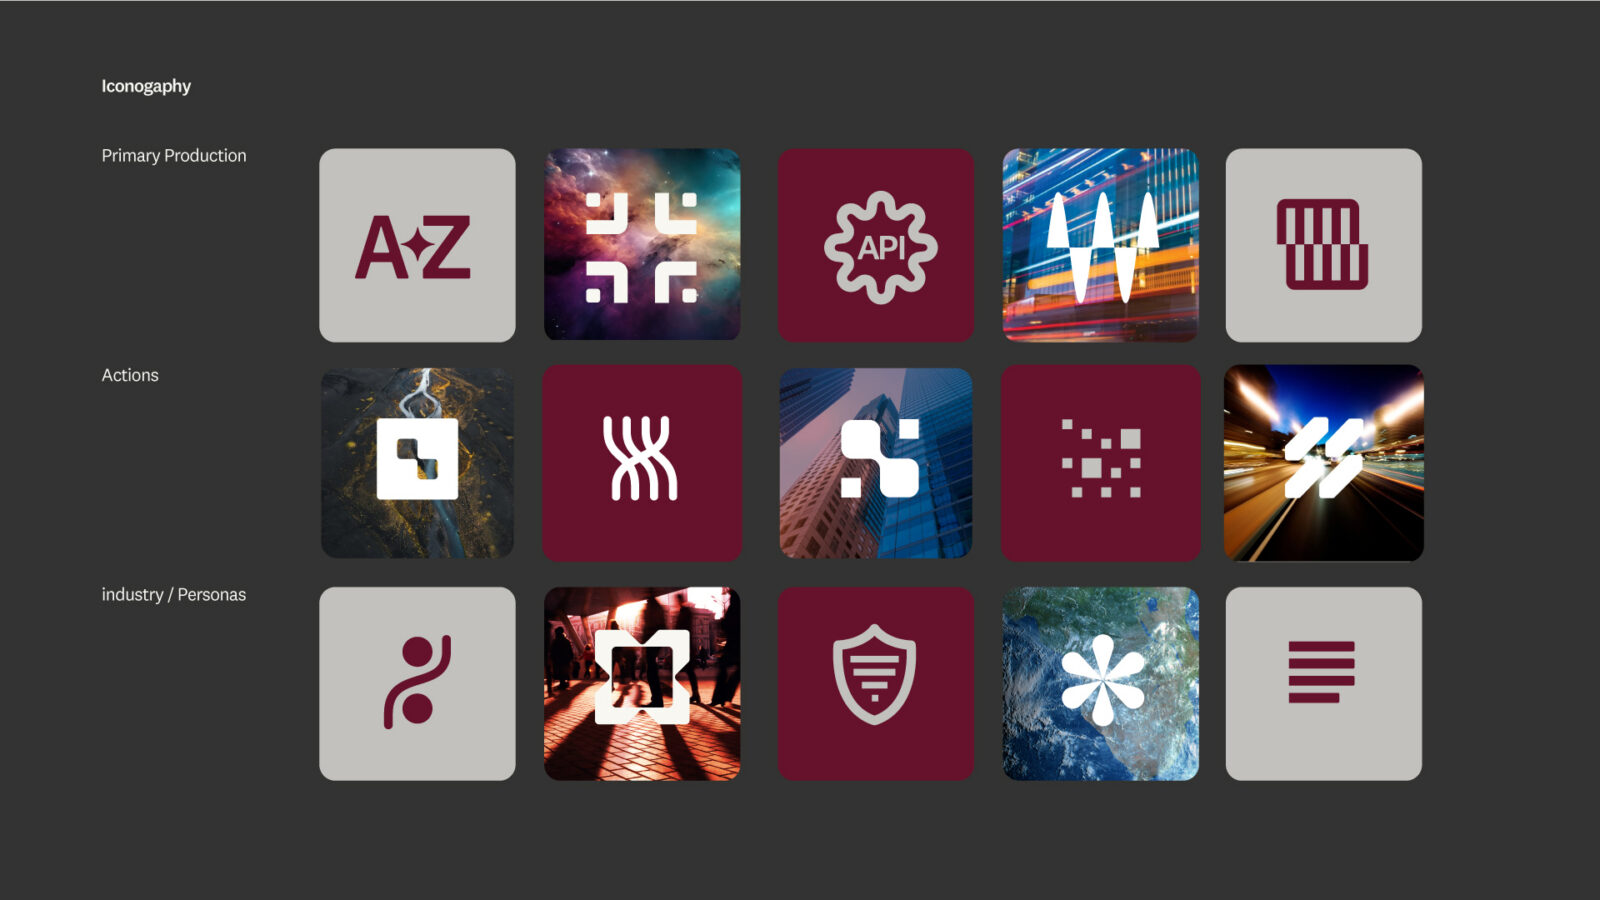Select the scattered pixel squares icon tile
Screen dimensions: 1600x900
click(x=1100, y=463)
